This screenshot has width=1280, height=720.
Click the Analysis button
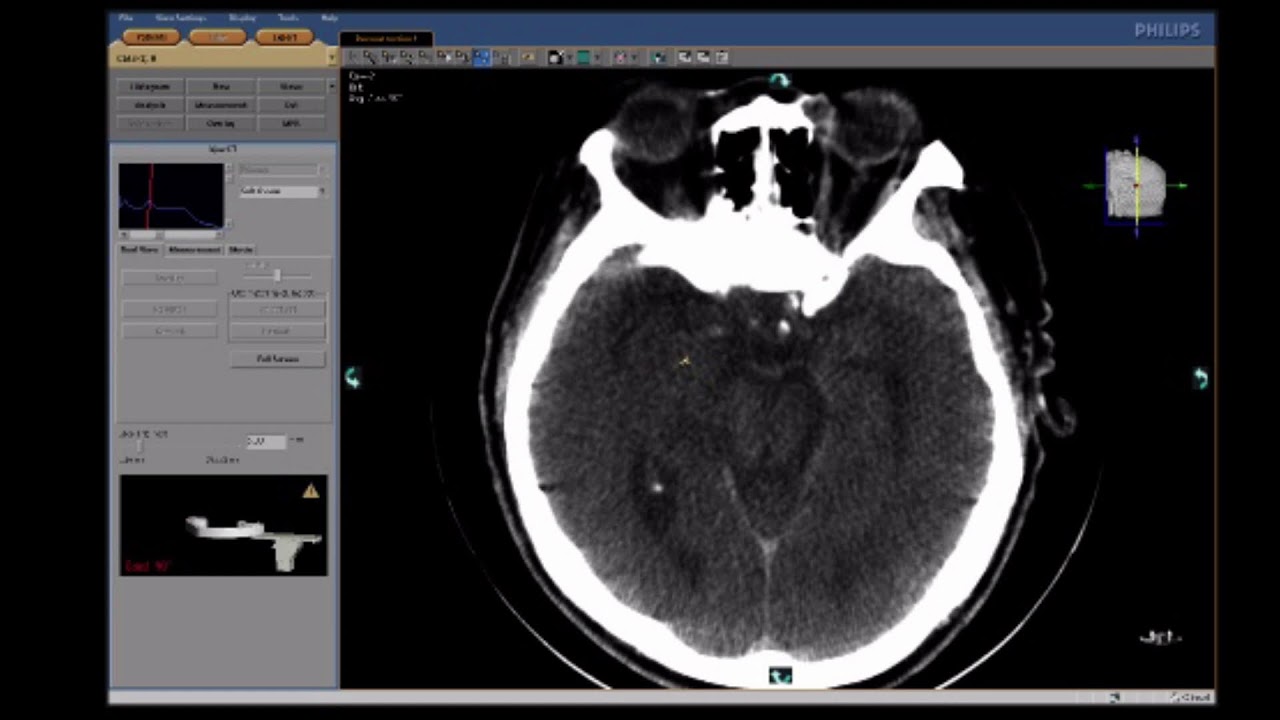tap(151, 105)
